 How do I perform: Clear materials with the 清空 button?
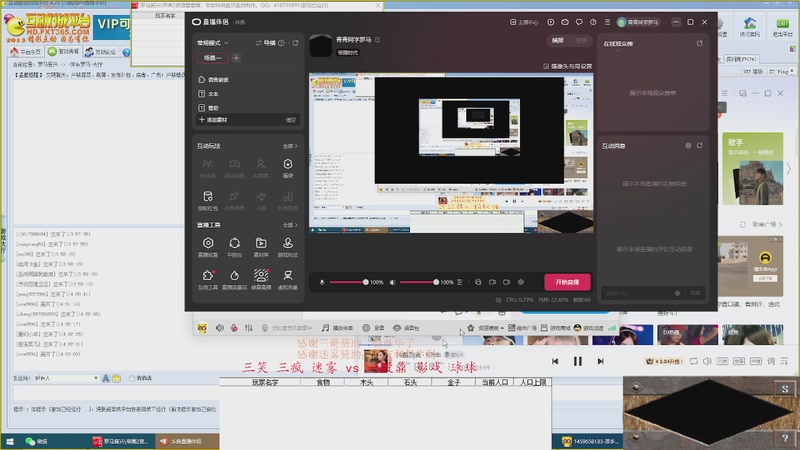[x=291, y=120]
